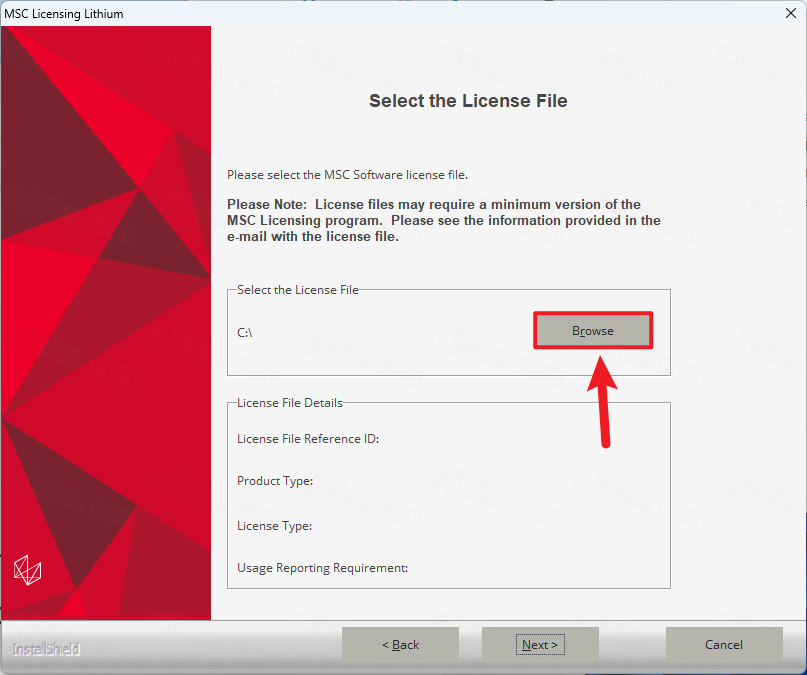The width and height of the screenshot is (807, 675).
Task: Click the Please select the MSC Software text
Action: [x=347, y=175]
